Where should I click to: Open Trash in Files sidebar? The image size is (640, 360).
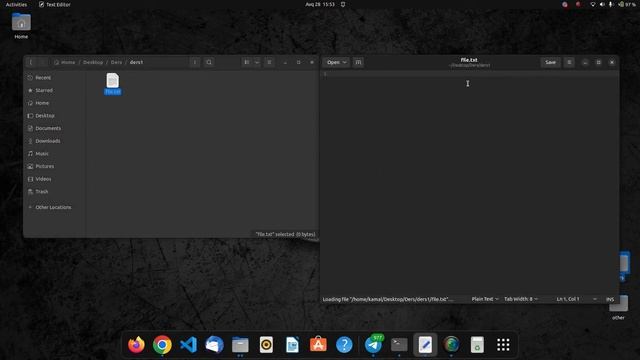(54, 191)
